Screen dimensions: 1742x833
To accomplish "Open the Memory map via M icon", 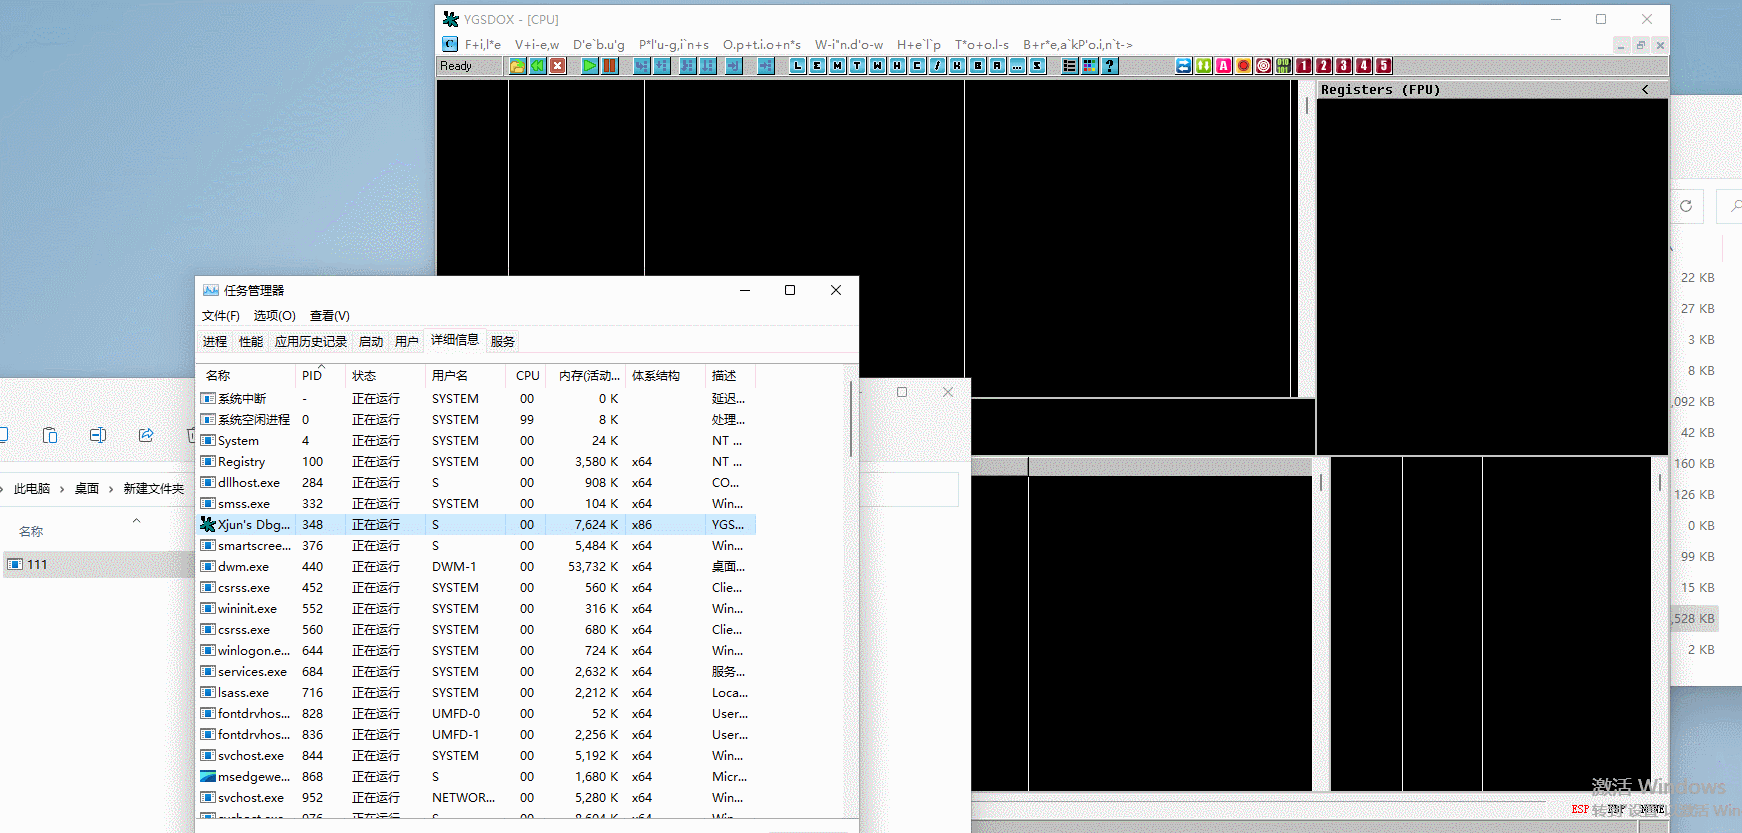I will [x=838, y=66].
